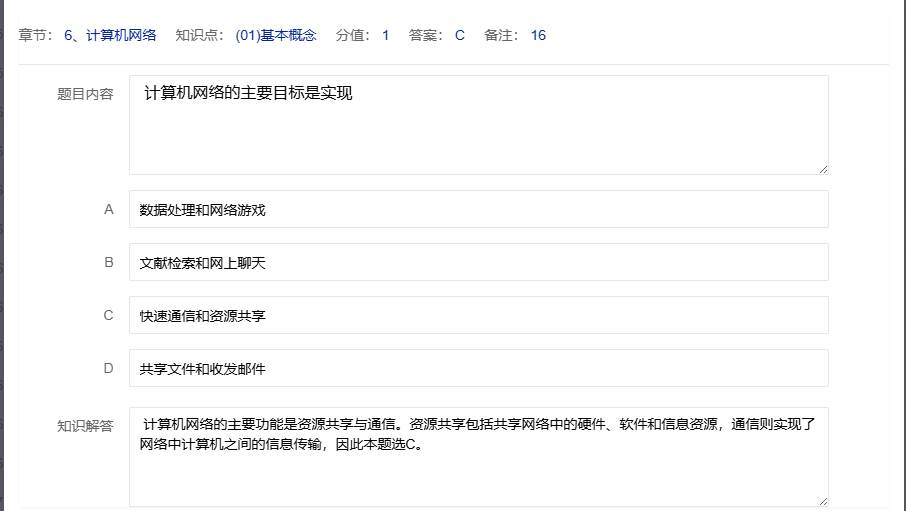Click the "知识解答" field label
The height and width of the screenshot is (511, 906).
click(x=85, y=425)
